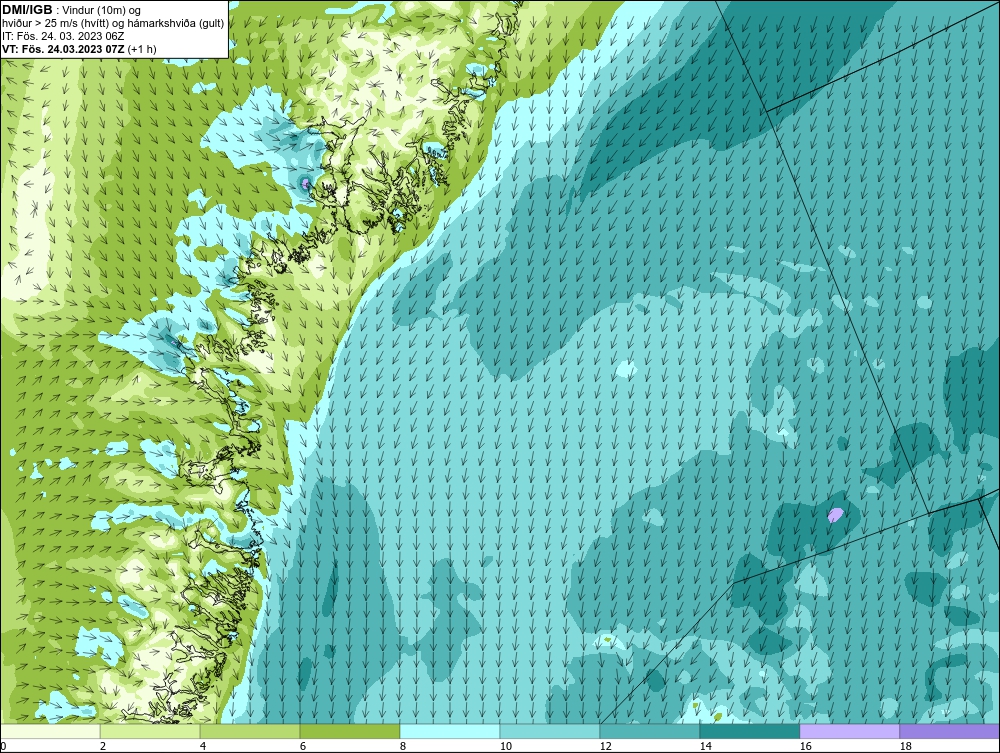This screenshot has width=1000, height=753.
Task: Click the legend tick label "12"
Action: pyautogui.click(x=605, y=746)
